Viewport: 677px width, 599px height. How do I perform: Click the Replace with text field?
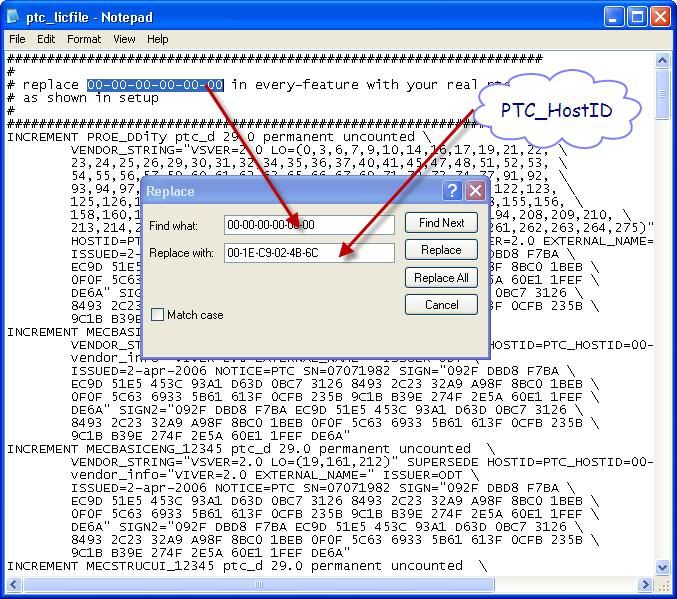(308, 253)
